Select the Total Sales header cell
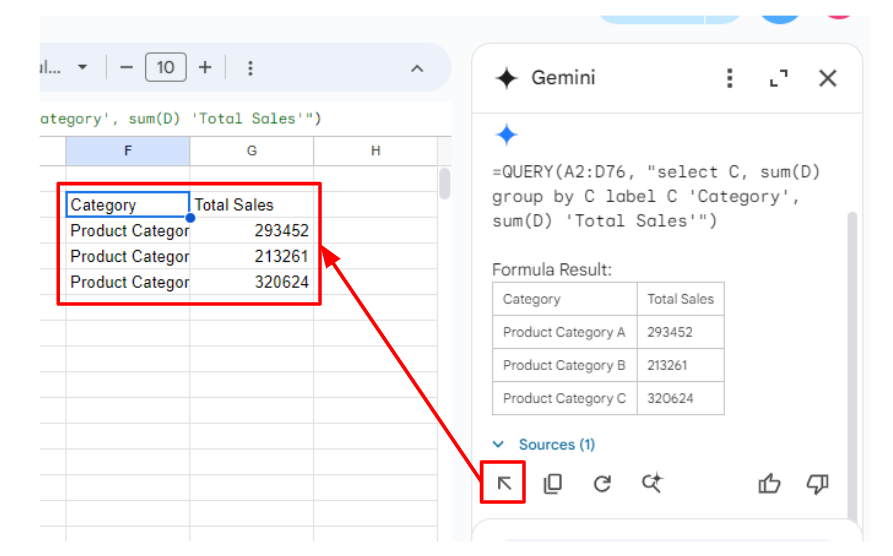Image resolution: width=893 pixels, height=556 pixels. point(252,205)
